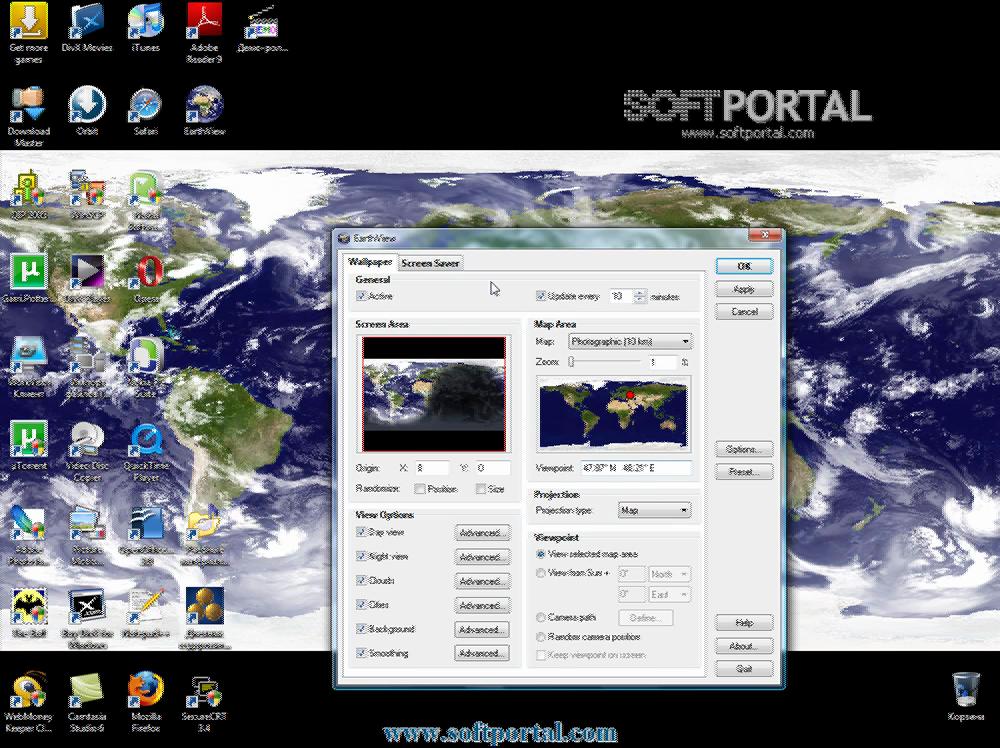Increase the update minutes spinner

pos(640,293)
